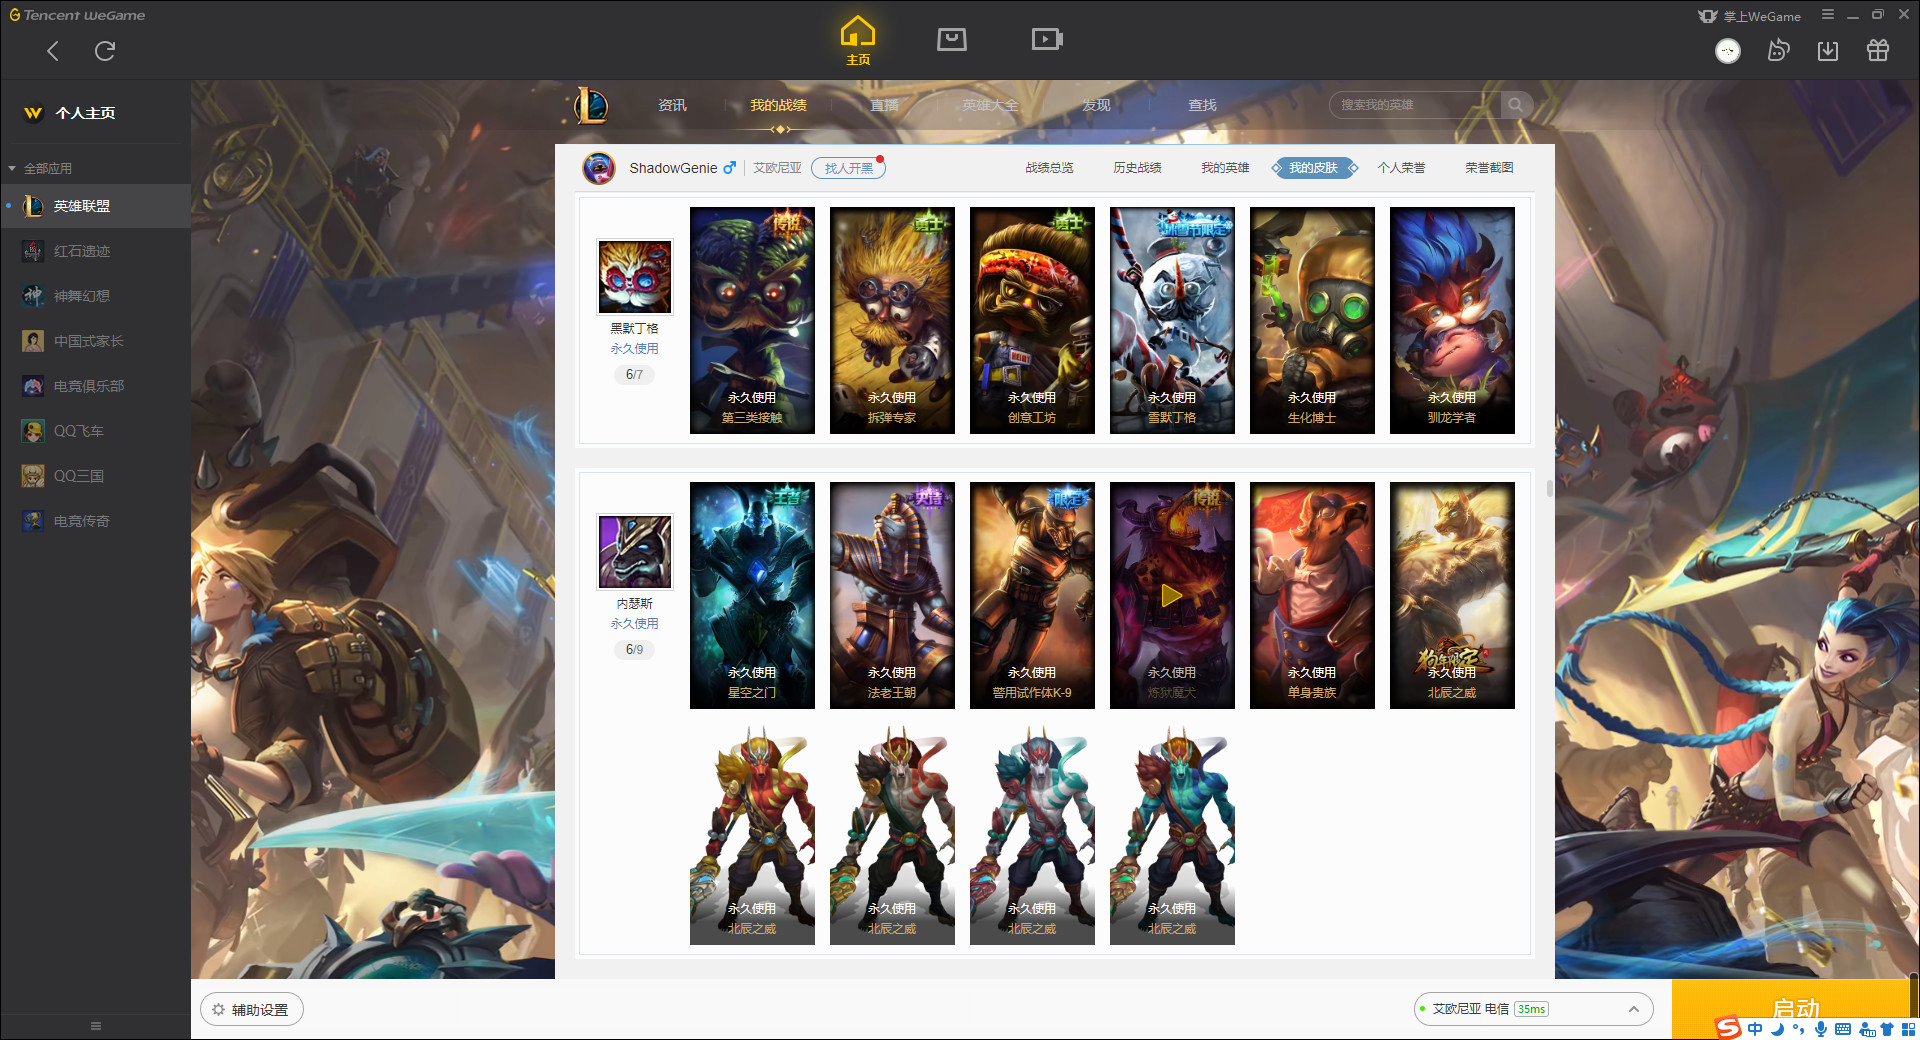Screen dimensions: 1920x1040
Task: Select QQ飞车 in the app list
Action: [x=95, y=431]
